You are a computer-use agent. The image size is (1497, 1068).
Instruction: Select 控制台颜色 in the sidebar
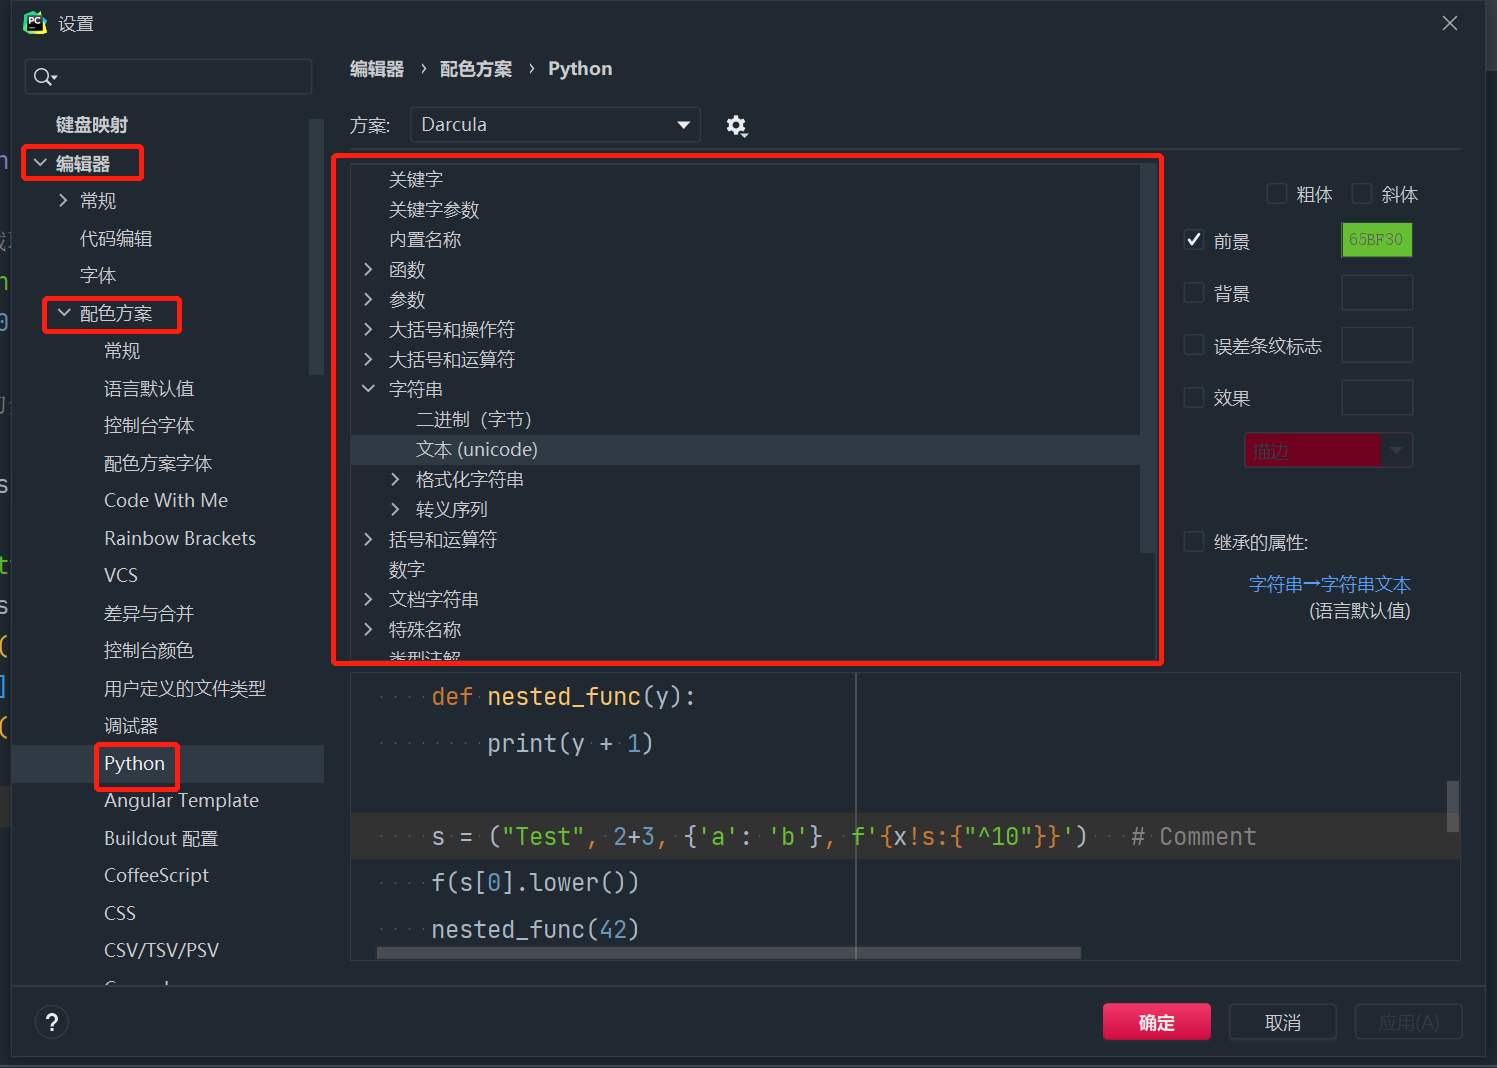[149, 650]
